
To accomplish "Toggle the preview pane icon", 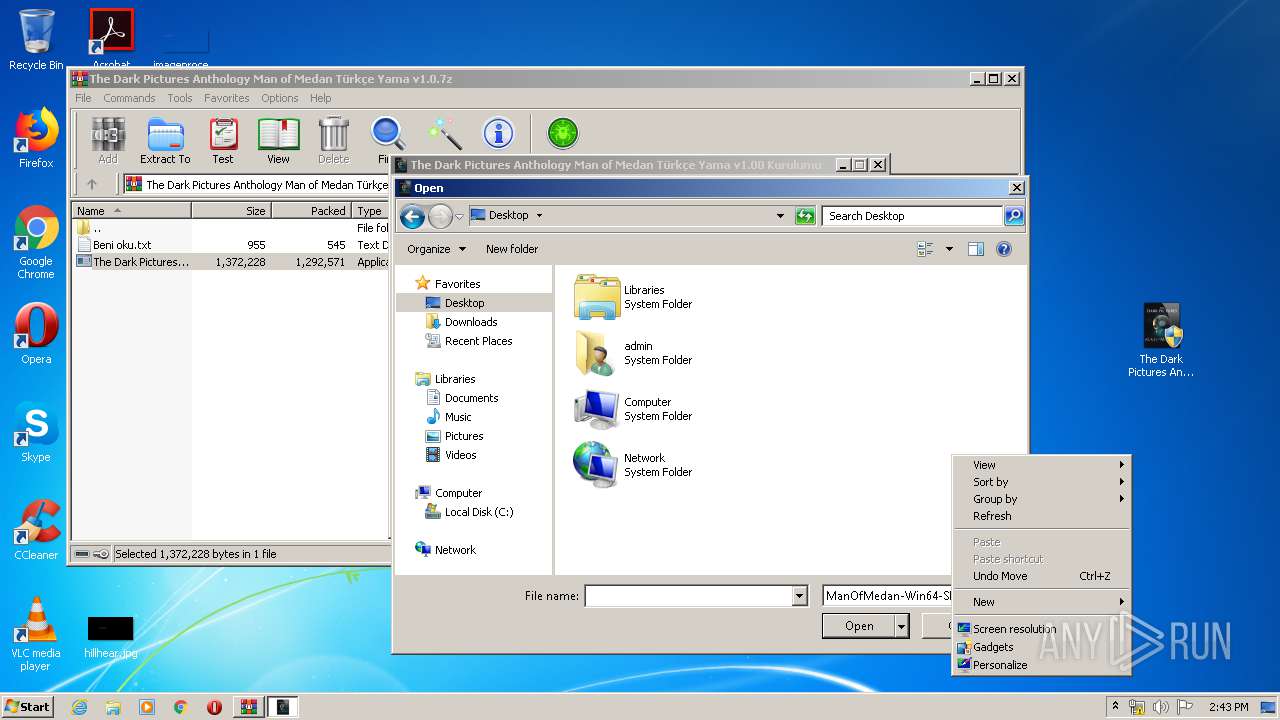I will (976, 249).
